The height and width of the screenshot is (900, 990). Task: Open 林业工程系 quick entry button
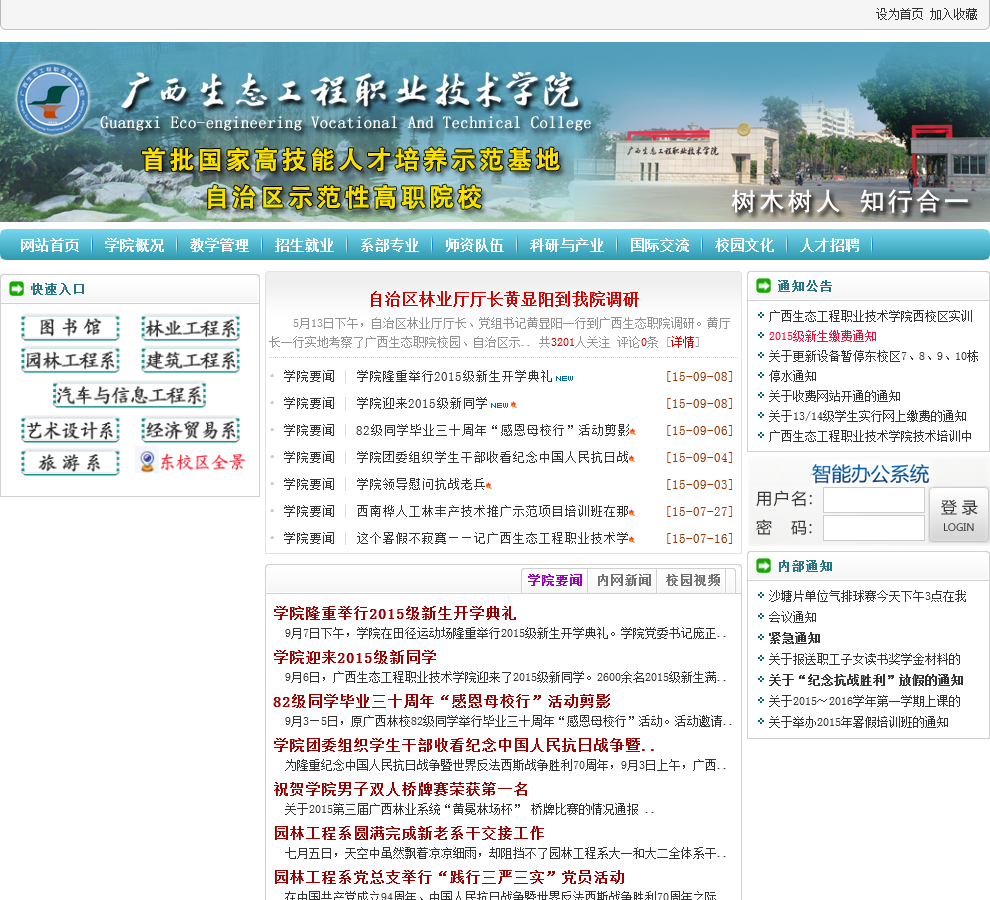click(x=191, y=328)
